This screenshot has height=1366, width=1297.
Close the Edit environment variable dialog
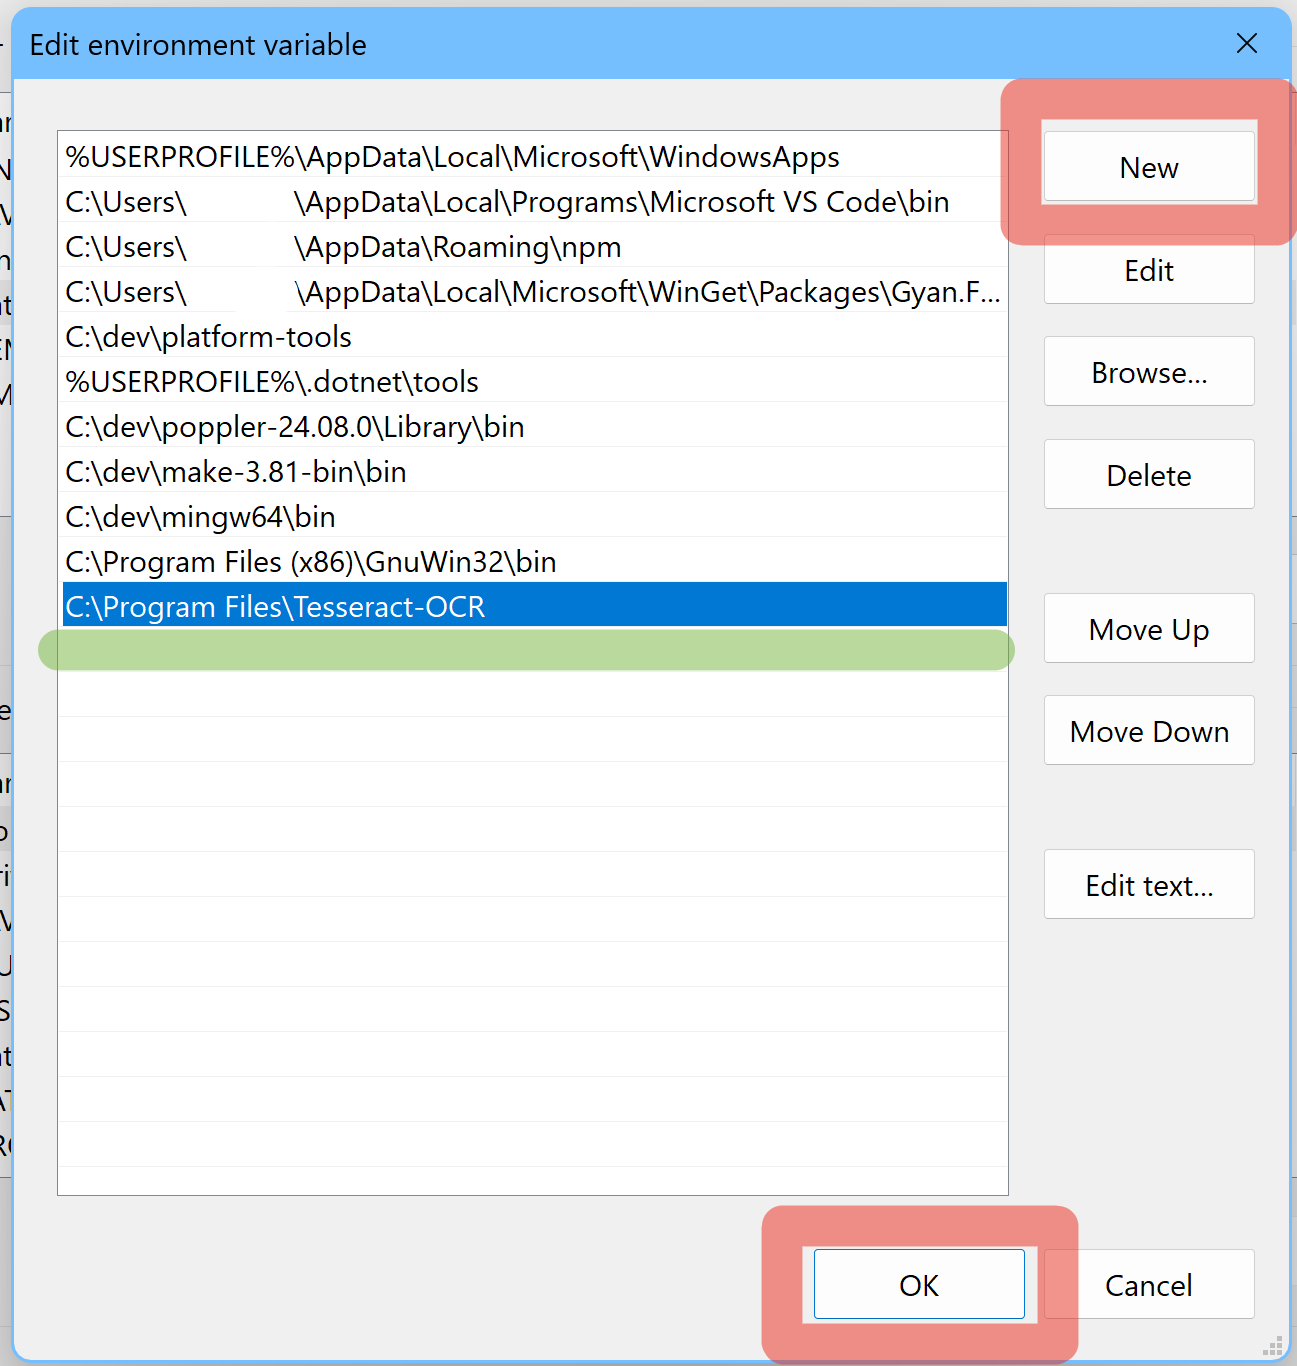click(x=1246, y=44)
